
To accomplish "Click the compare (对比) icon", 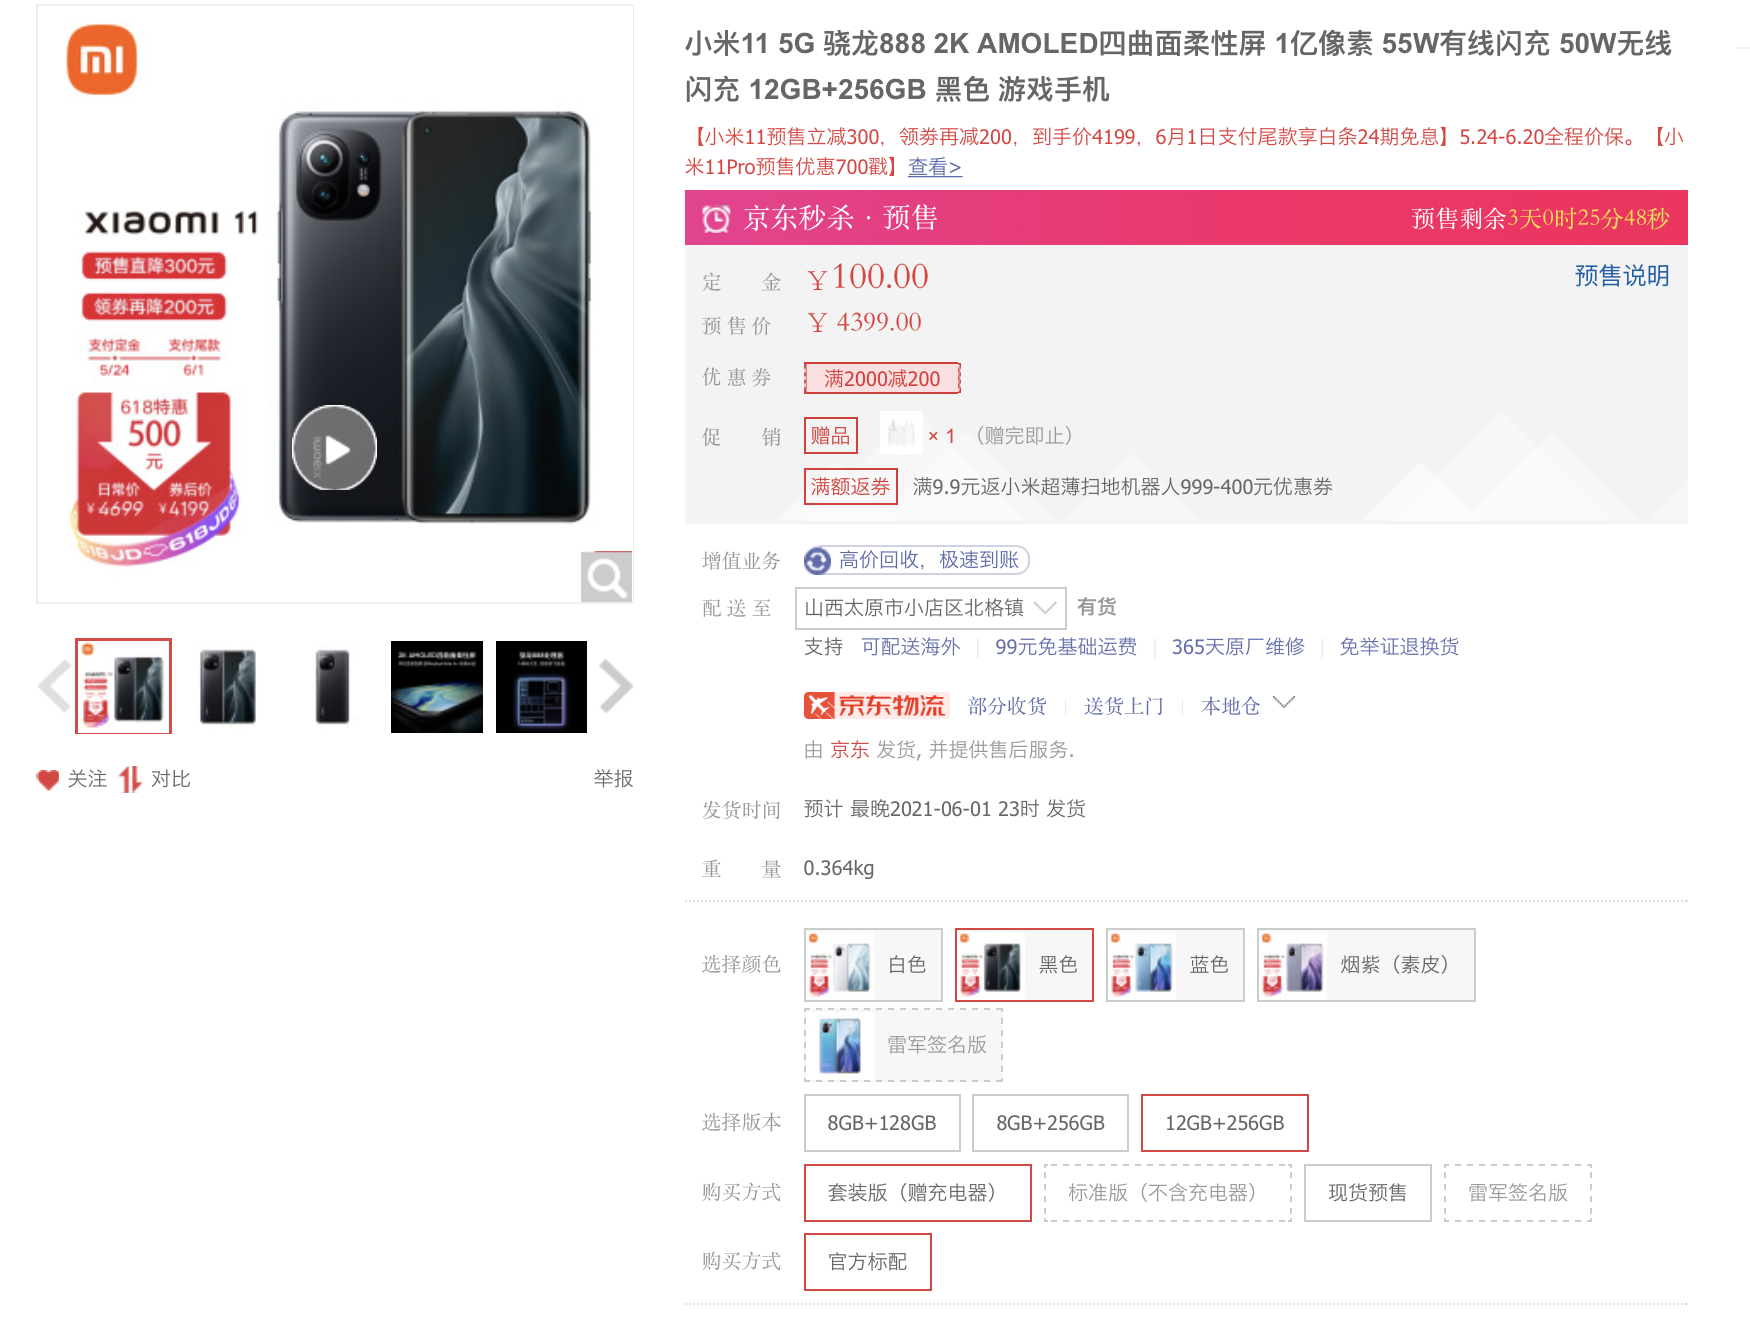I will click(x=130, y=779).
